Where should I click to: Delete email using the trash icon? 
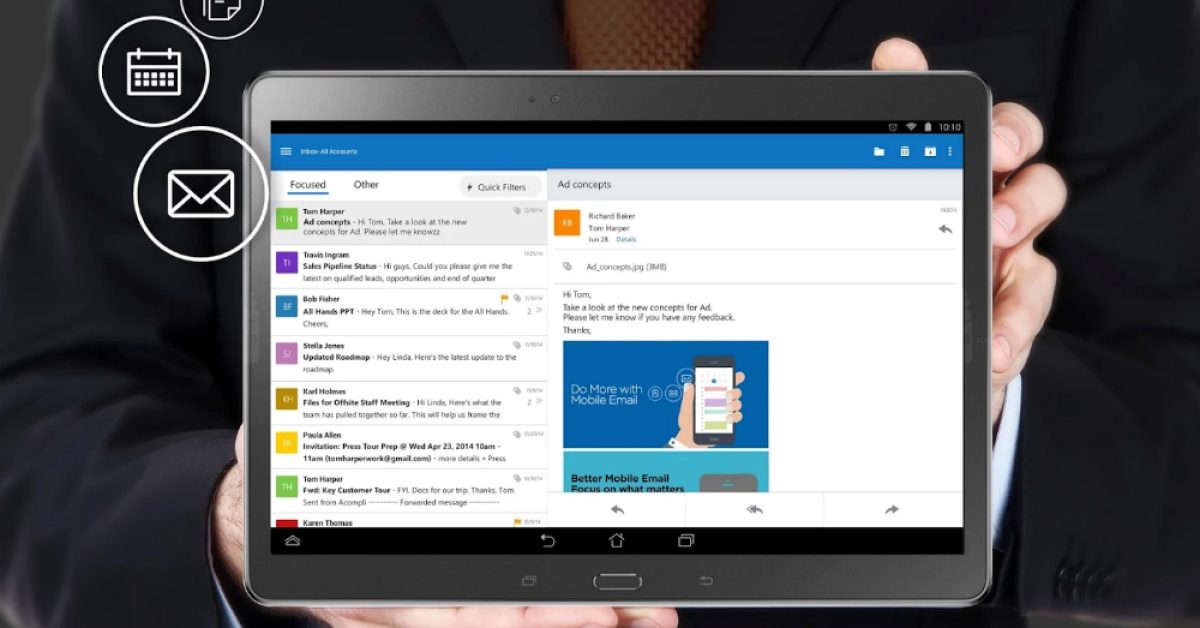click(x=905, y=152)
